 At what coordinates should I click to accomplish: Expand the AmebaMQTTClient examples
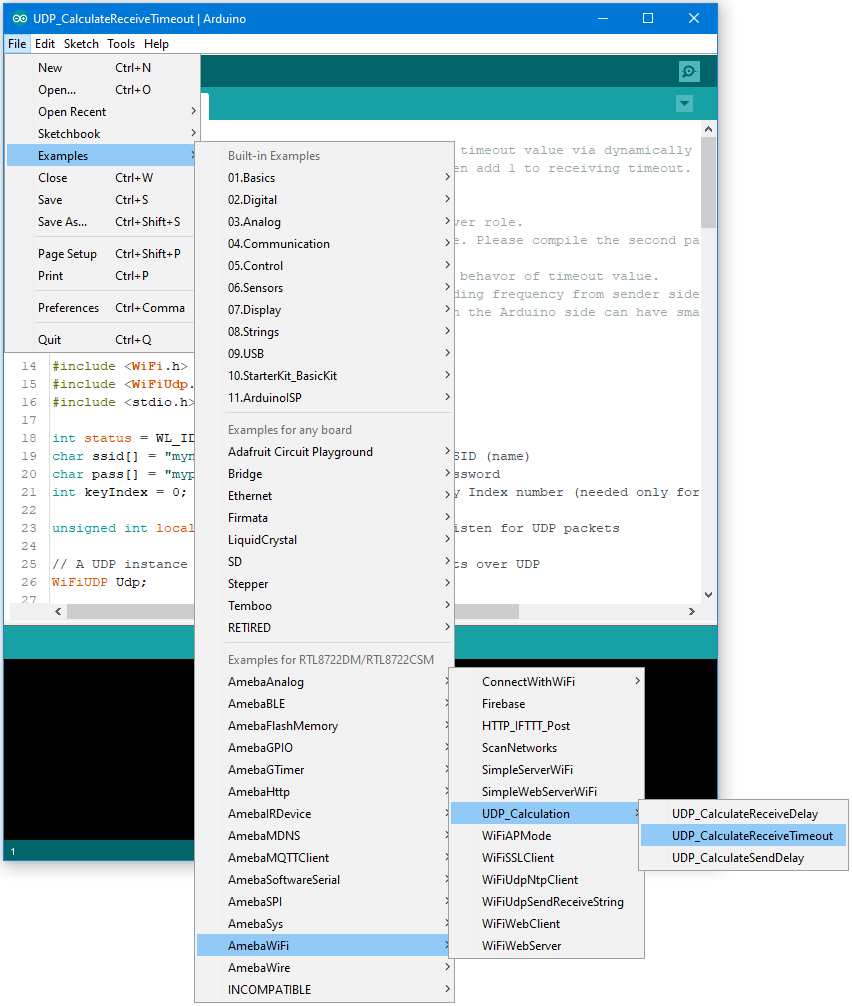coord(325,858)
